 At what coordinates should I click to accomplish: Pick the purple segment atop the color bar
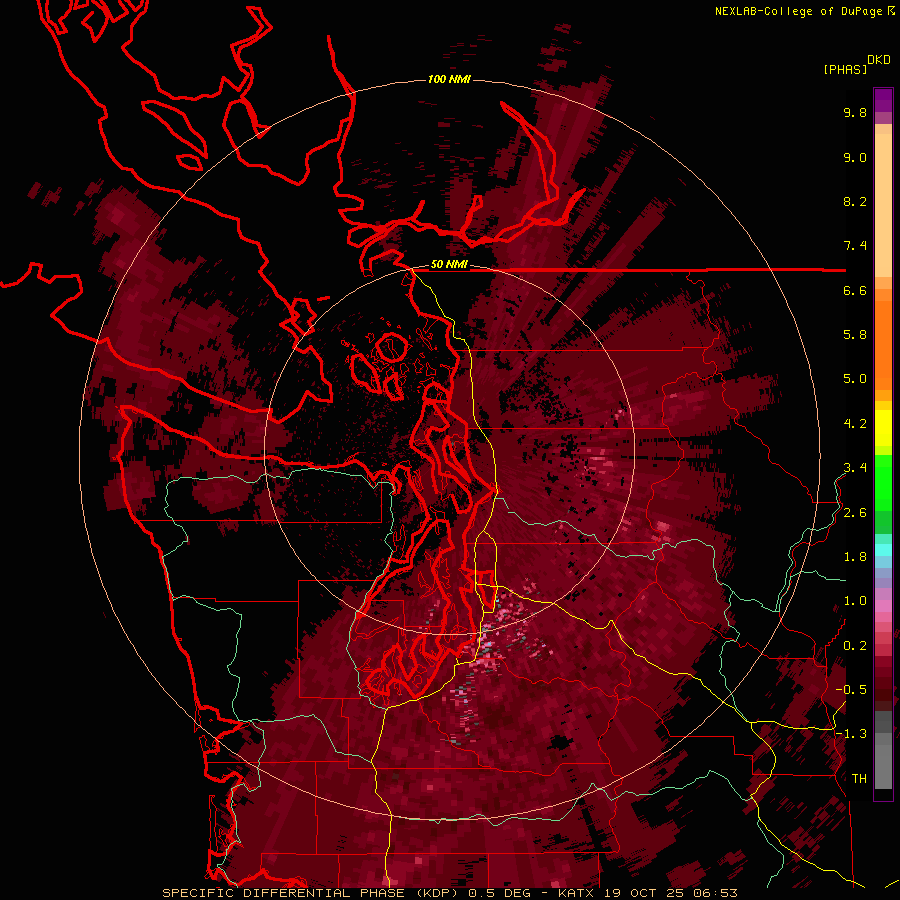coord(883,100)
